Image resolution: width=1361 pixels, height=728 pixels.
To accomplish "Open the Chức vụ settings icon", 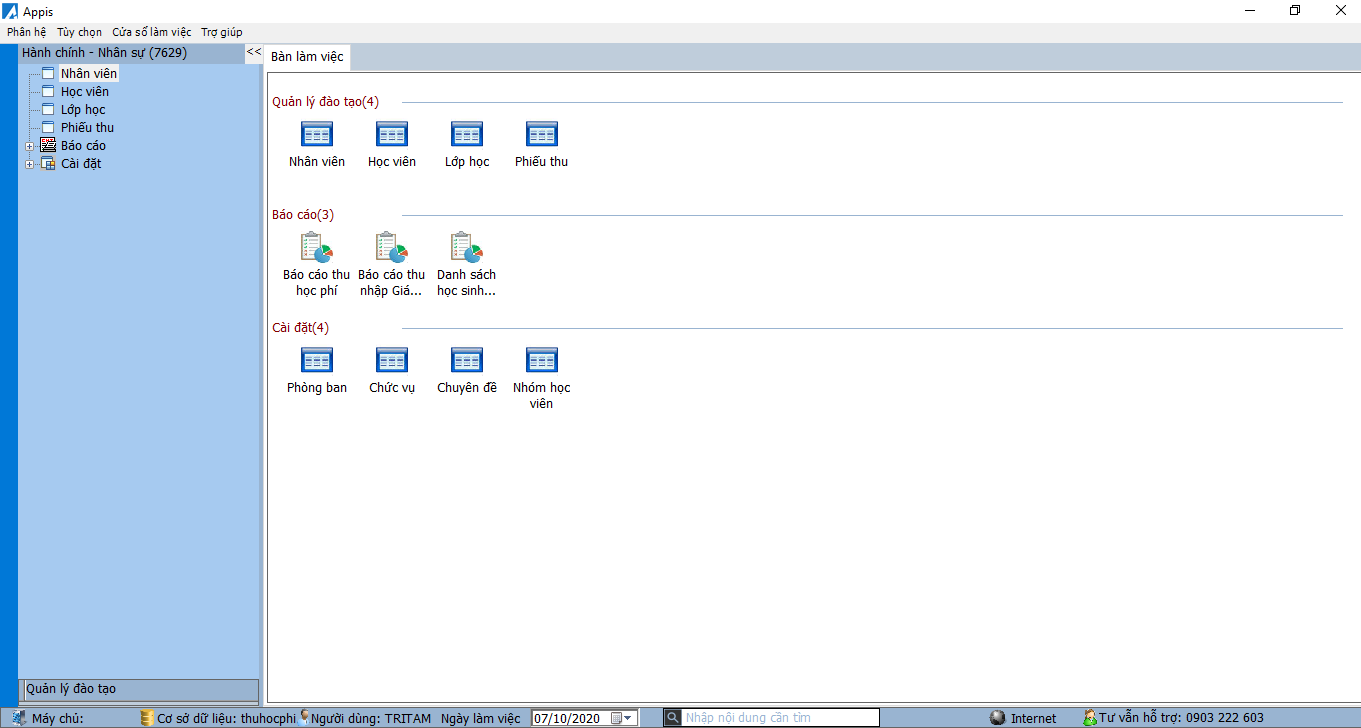I will (392, 360).
